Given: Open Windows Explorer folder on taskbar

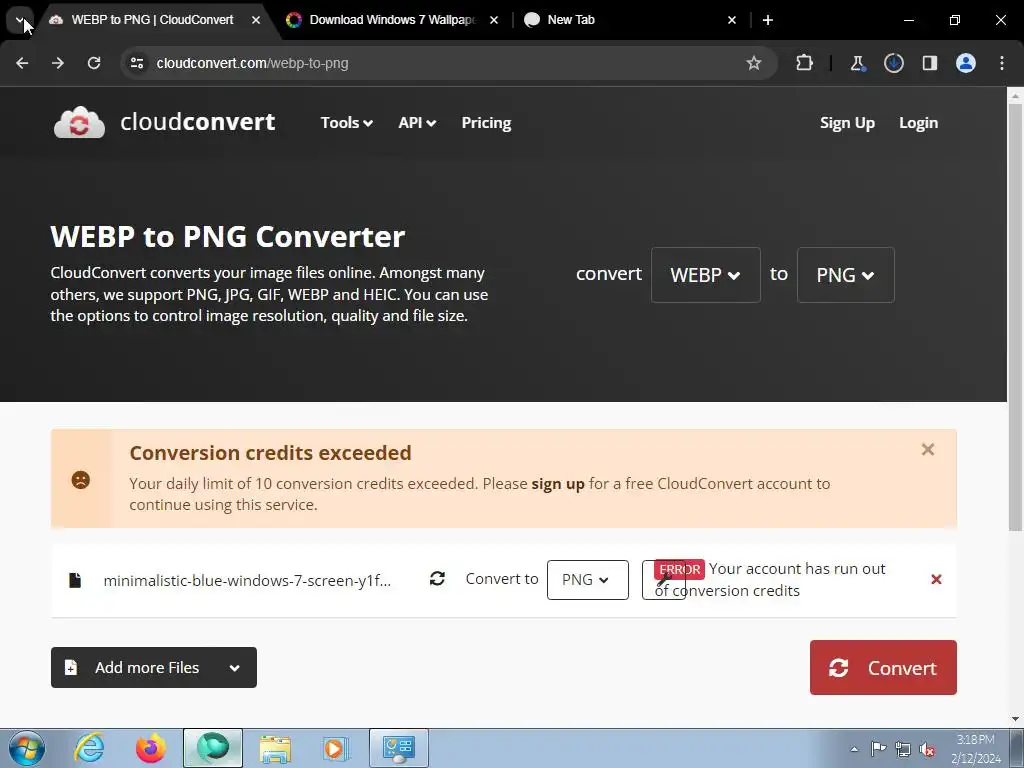Looking at the screenshot, I should [x=275, y=748].
